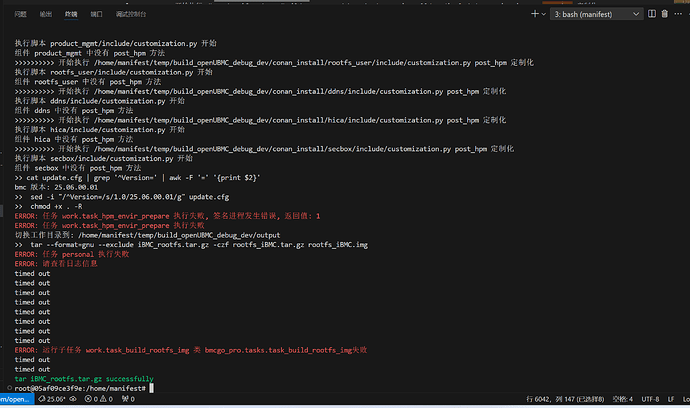Screen dimensions: 690x408
Task: Click the 25.06* branch sync status item
Action: point(51,399)
